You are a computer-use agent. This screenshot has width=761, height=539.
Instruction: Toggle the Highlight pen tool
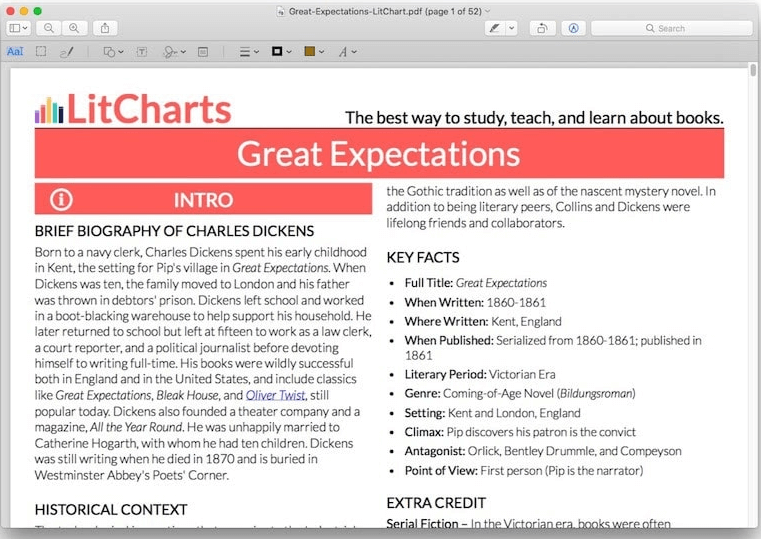pos(493,28)
